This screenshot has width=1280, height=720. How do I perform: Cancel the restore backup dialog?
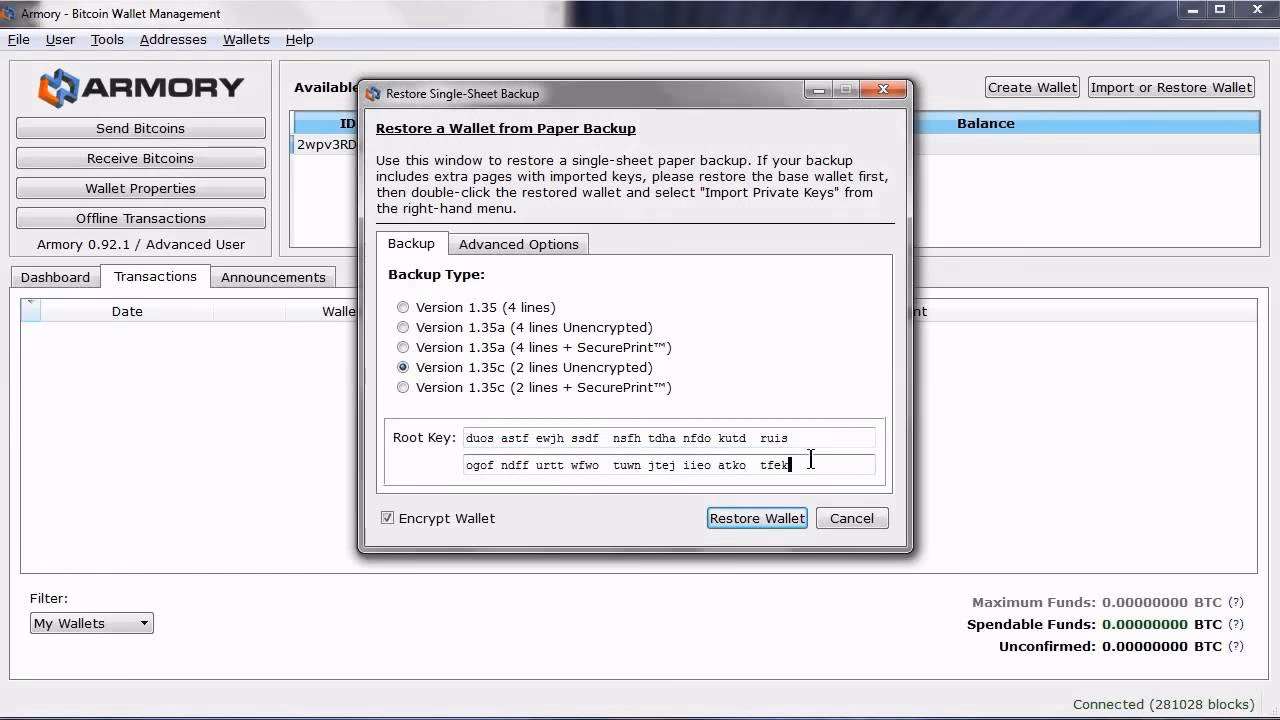point(852,518)
